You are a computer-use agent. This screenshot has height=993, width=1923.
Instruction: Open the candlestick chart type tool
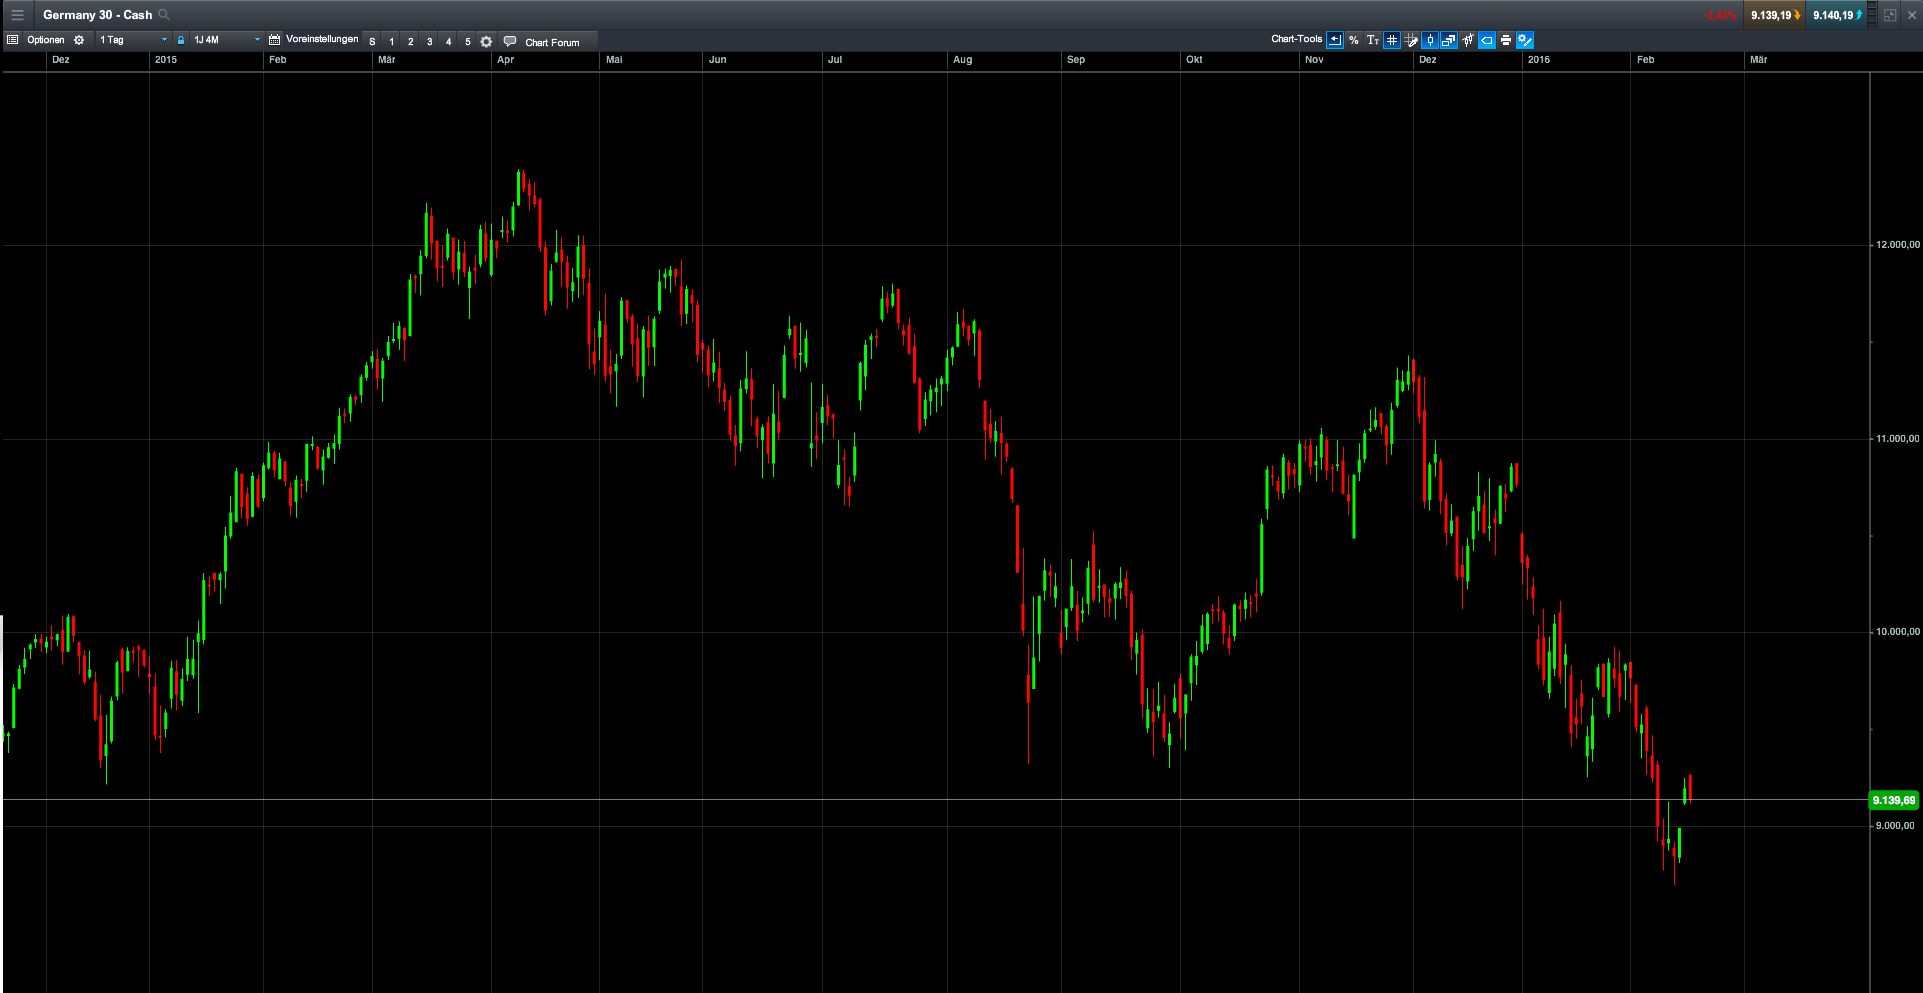click(1430, 40)
